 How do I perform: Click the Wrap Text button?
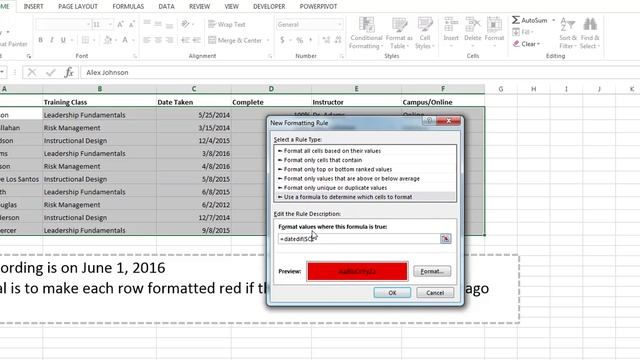point(227,24)
